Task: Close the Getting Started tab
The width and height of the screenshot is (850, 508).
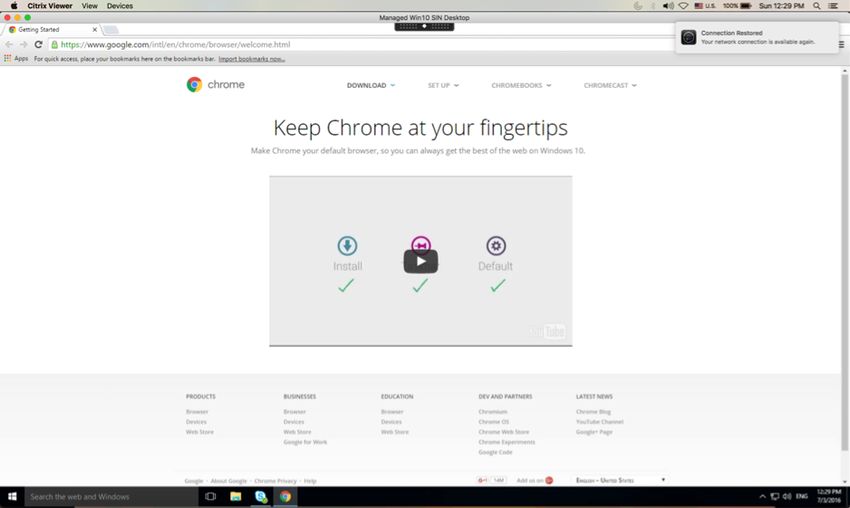Action: pyautogui.click(x=94, y=29)
